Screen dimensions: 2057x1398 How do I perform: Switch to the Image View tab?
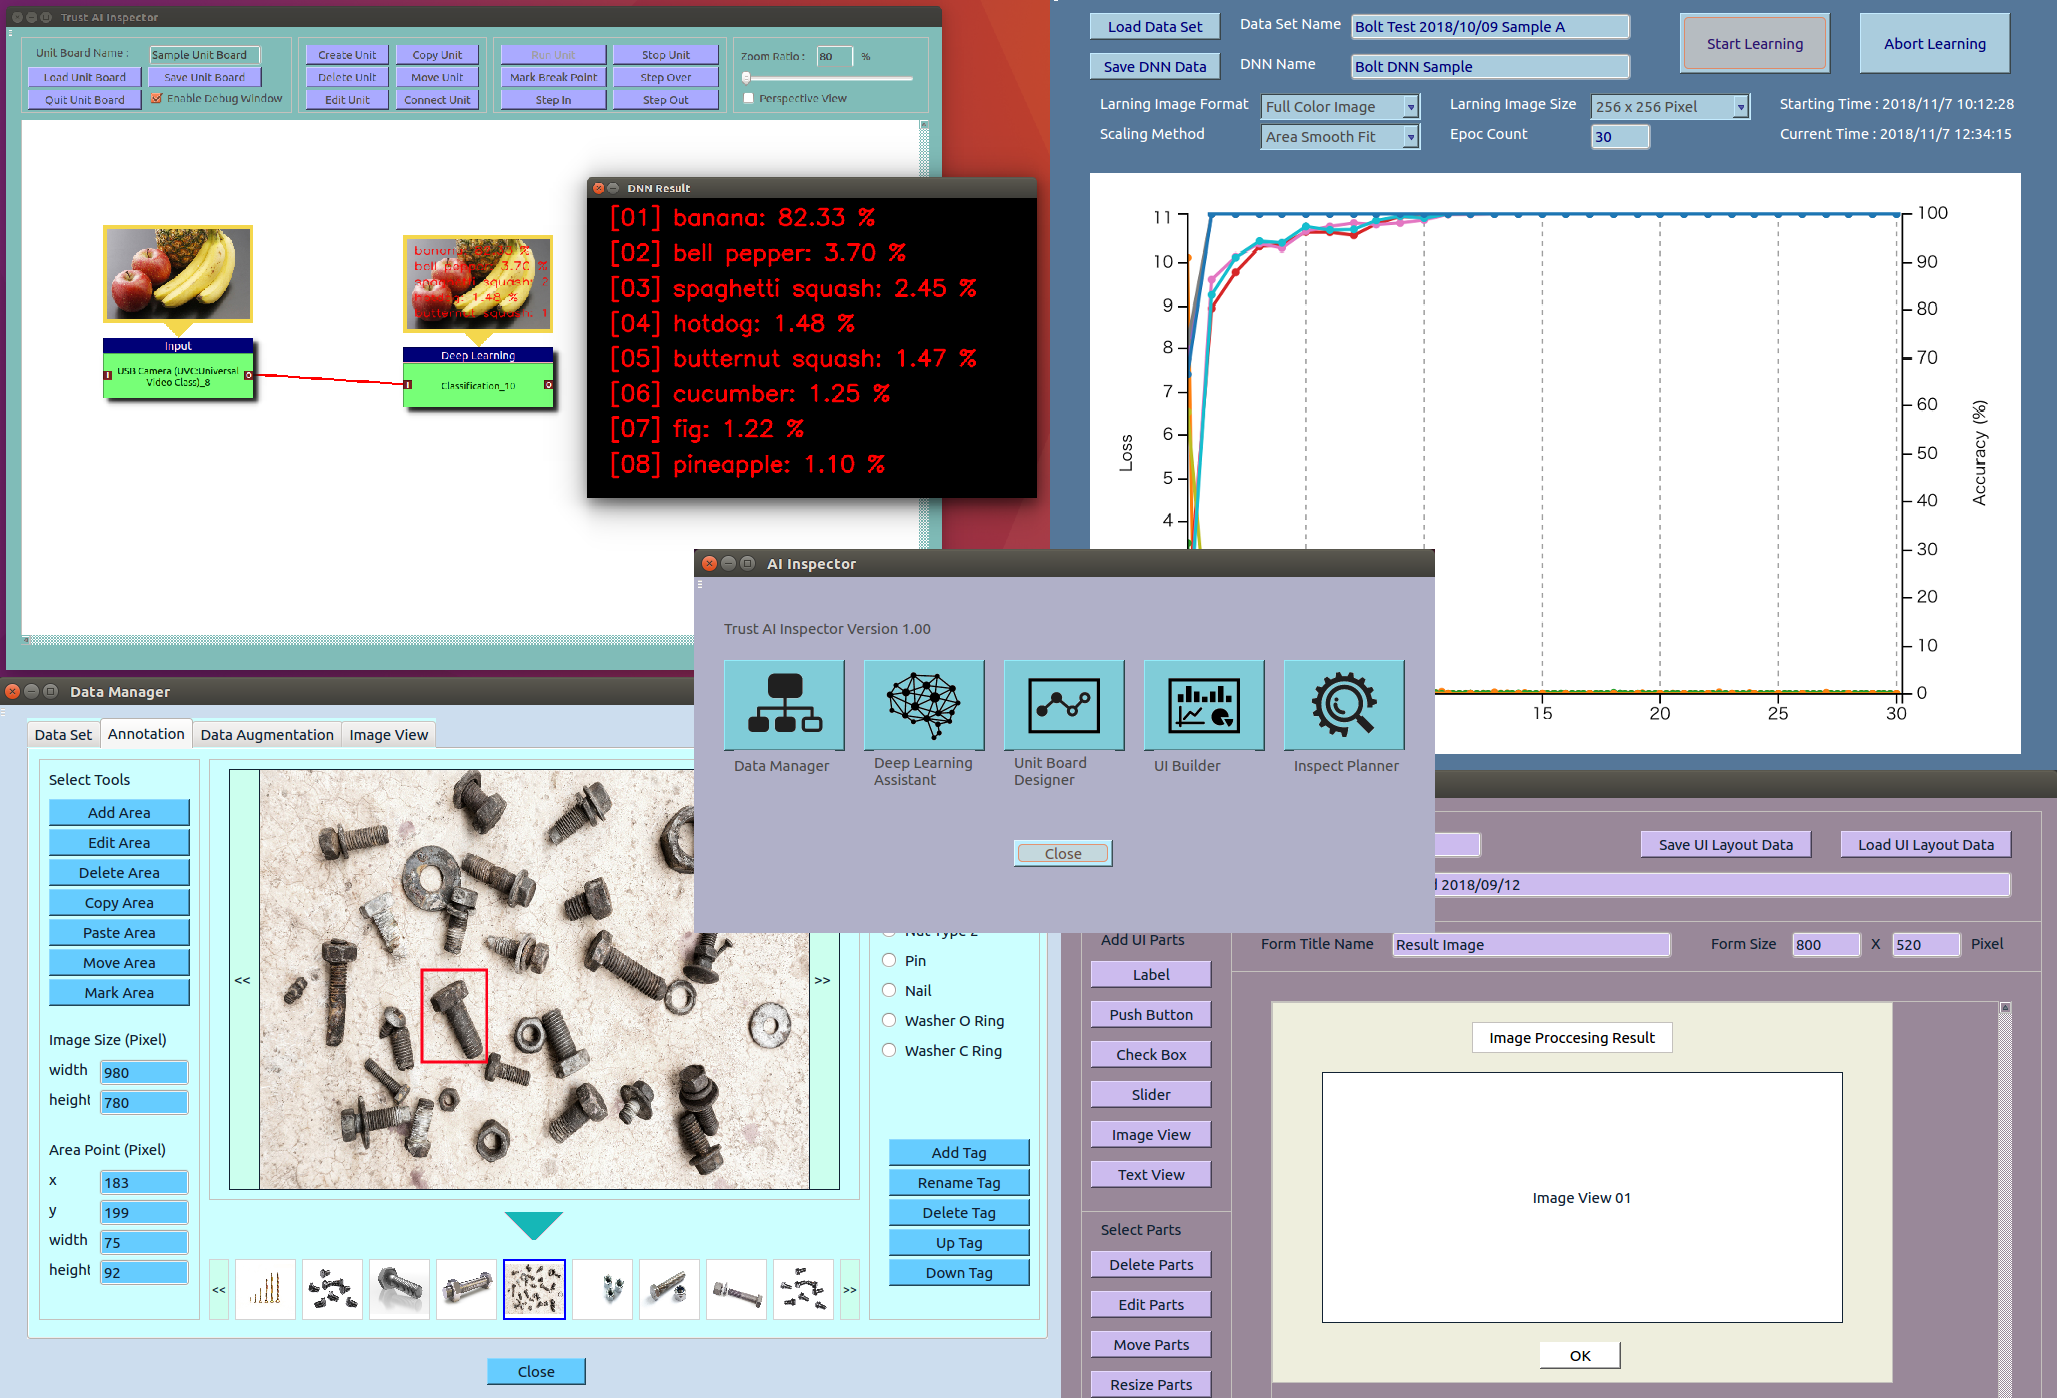pos(389,734)
